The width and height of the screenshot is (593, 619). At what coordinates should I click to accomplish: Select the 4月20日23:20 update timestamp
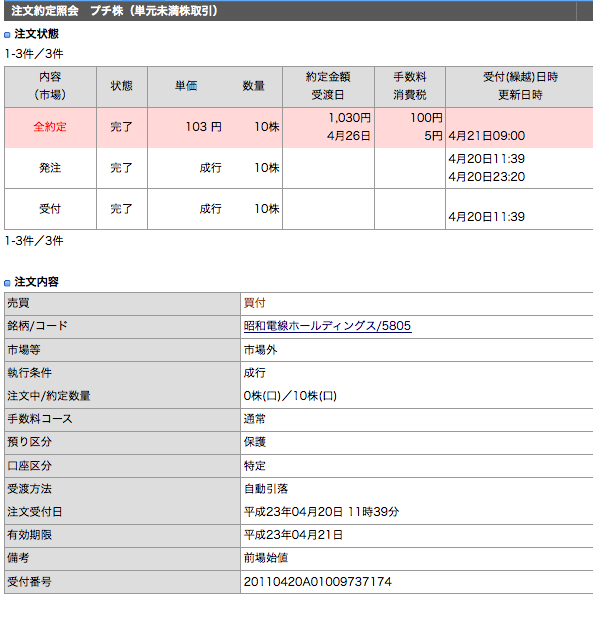coord(487,176)
